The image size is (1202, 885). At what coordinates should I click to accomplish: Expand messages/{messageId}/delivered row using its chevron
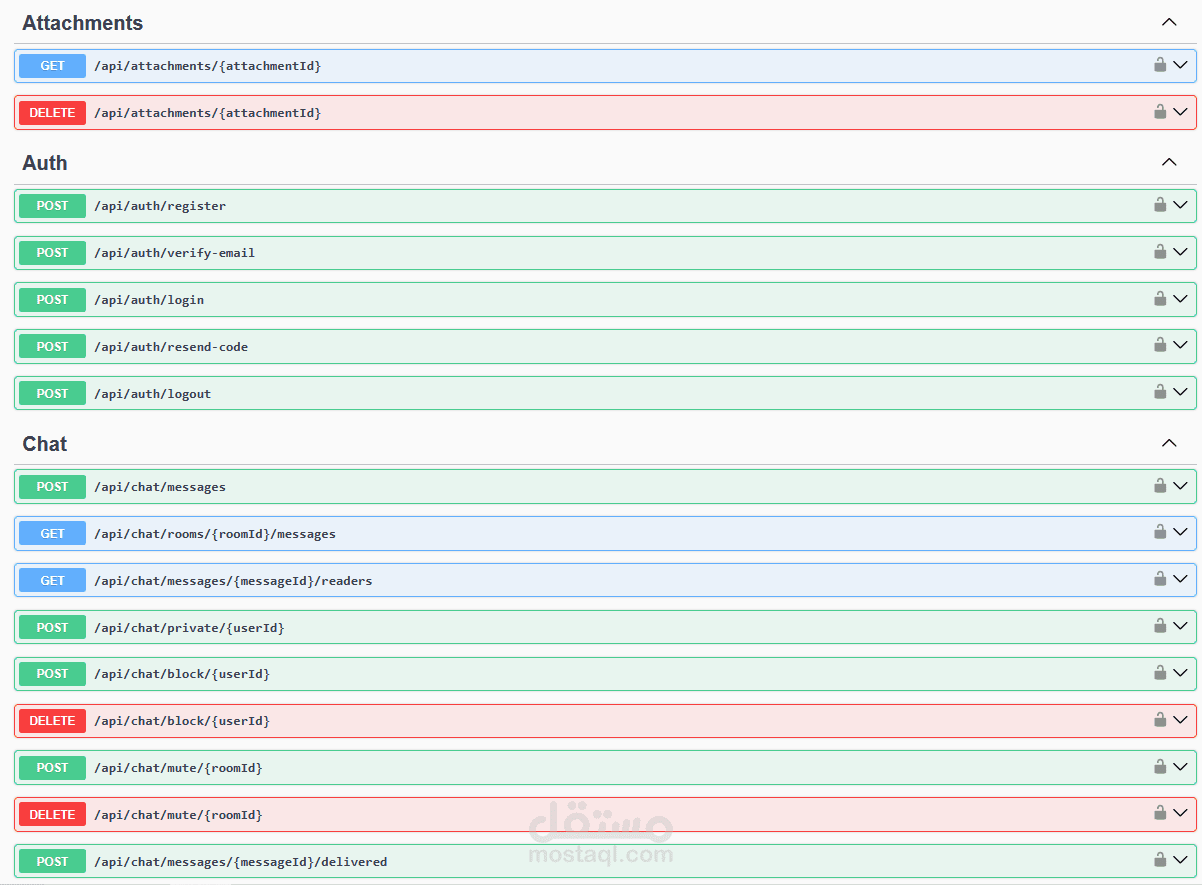[x=1181, y=861]
